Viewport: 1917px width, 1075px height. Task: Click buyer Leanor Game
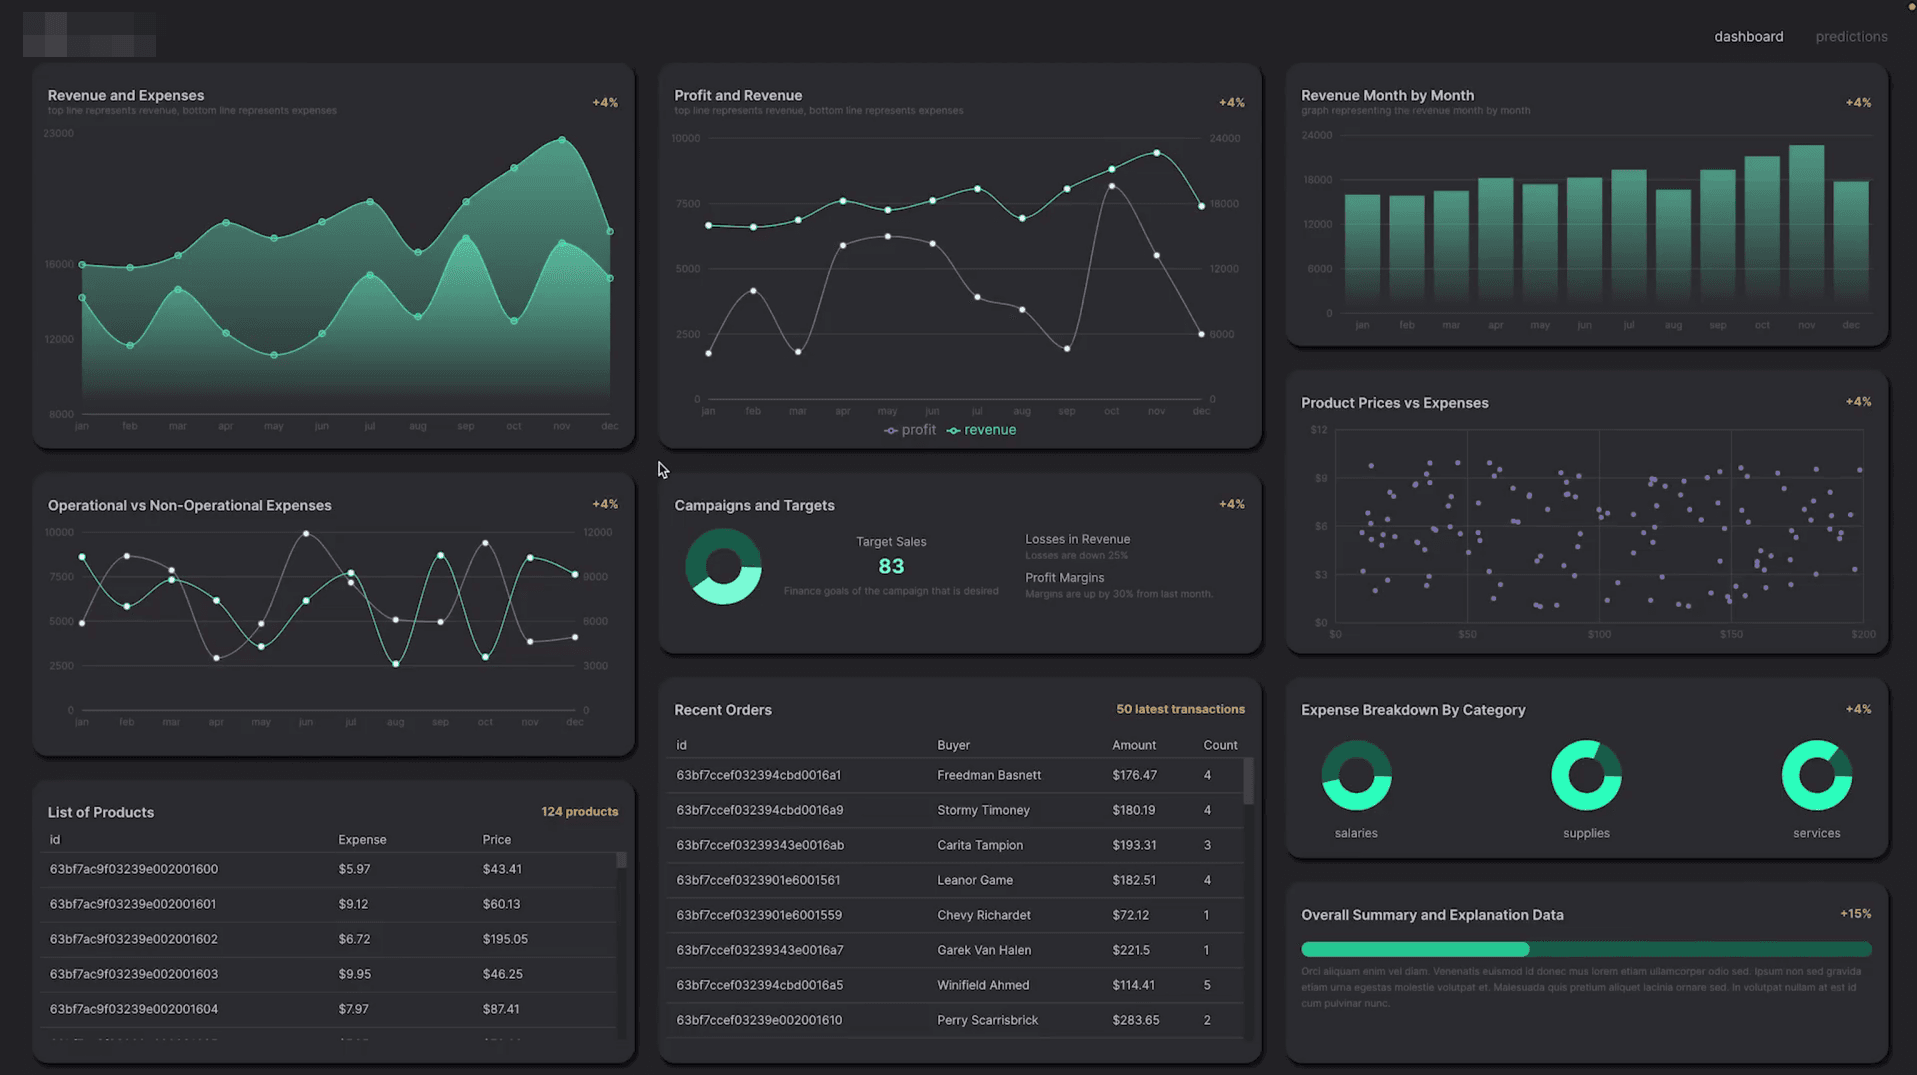(x=975, y=880)
